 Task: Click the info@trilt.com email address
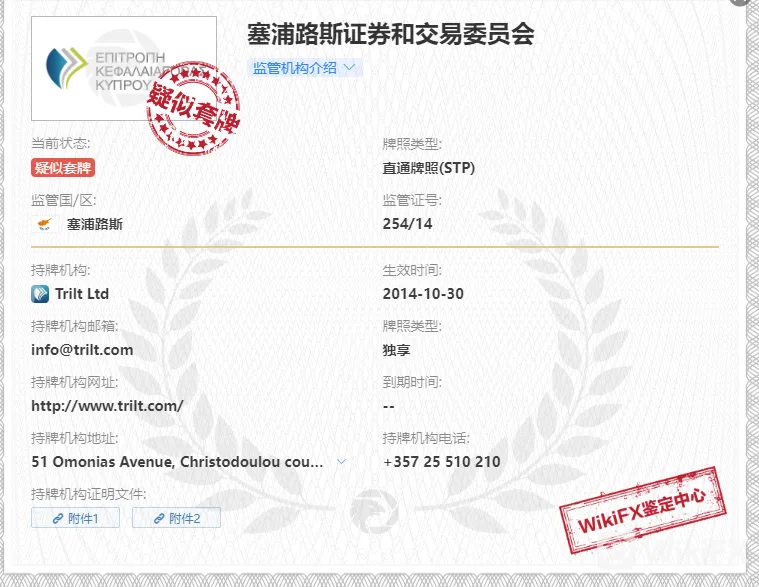tap(82, 349)
